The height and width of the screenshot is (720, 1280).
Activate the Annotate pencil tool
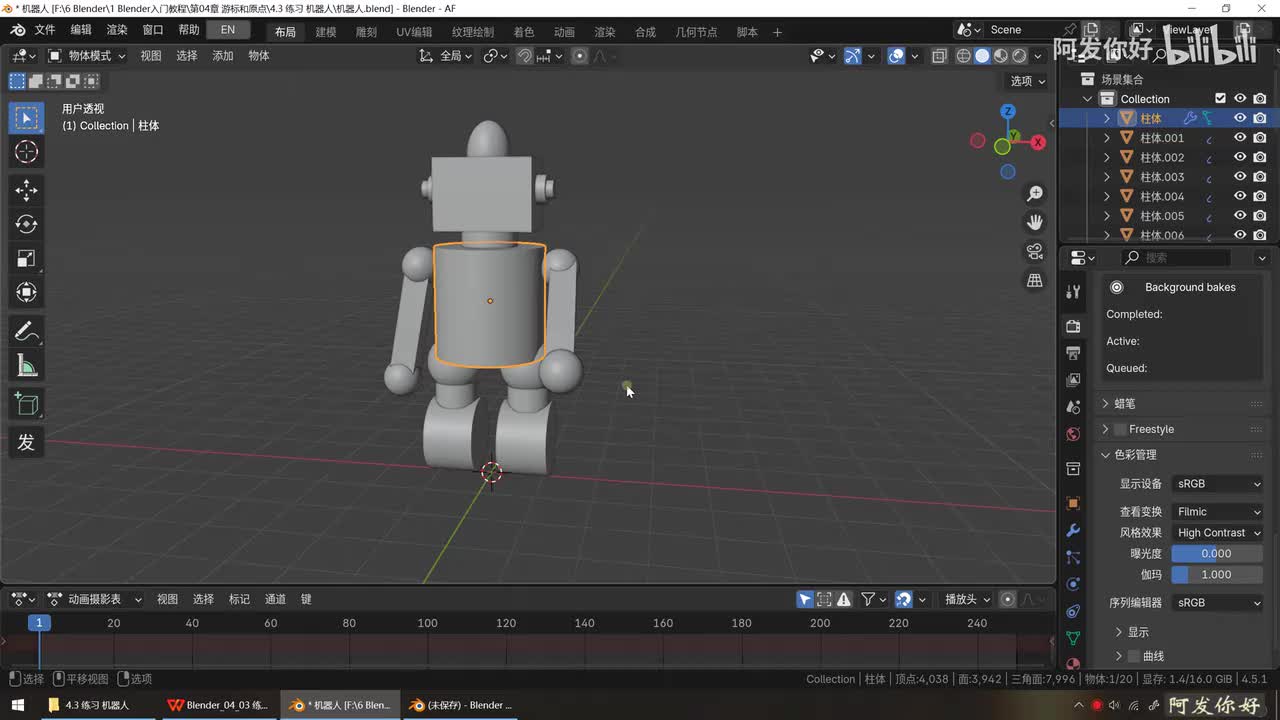coord(27,332)
